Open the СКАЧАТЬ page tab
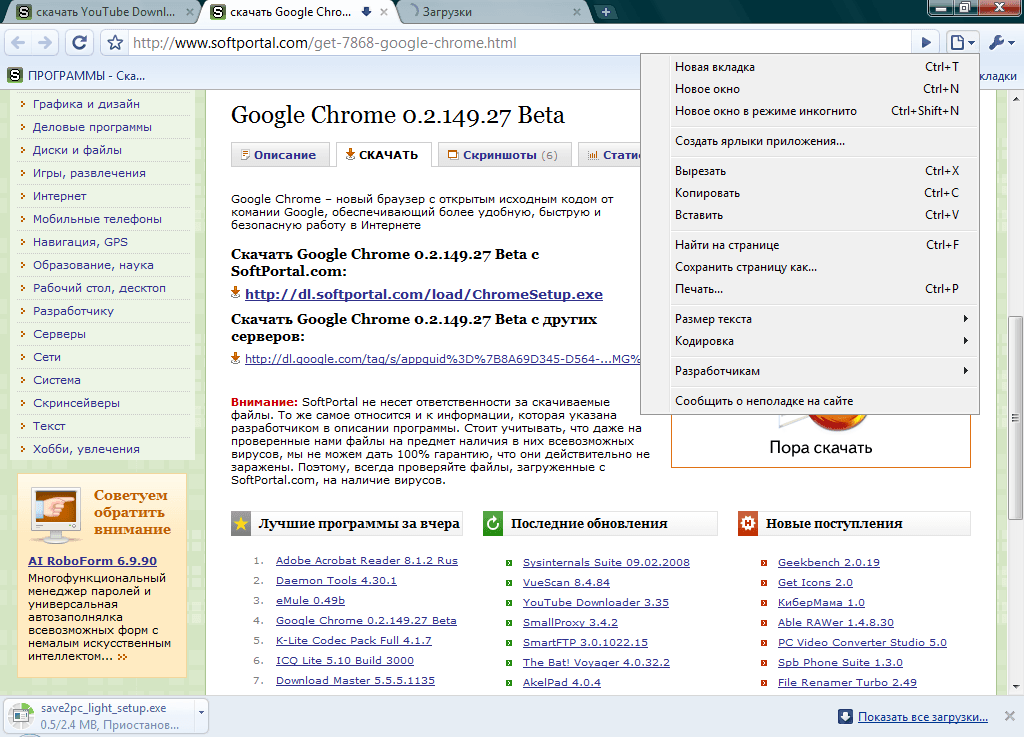The width and height of the screenshot is (1024, 737). tap(383, 155)
